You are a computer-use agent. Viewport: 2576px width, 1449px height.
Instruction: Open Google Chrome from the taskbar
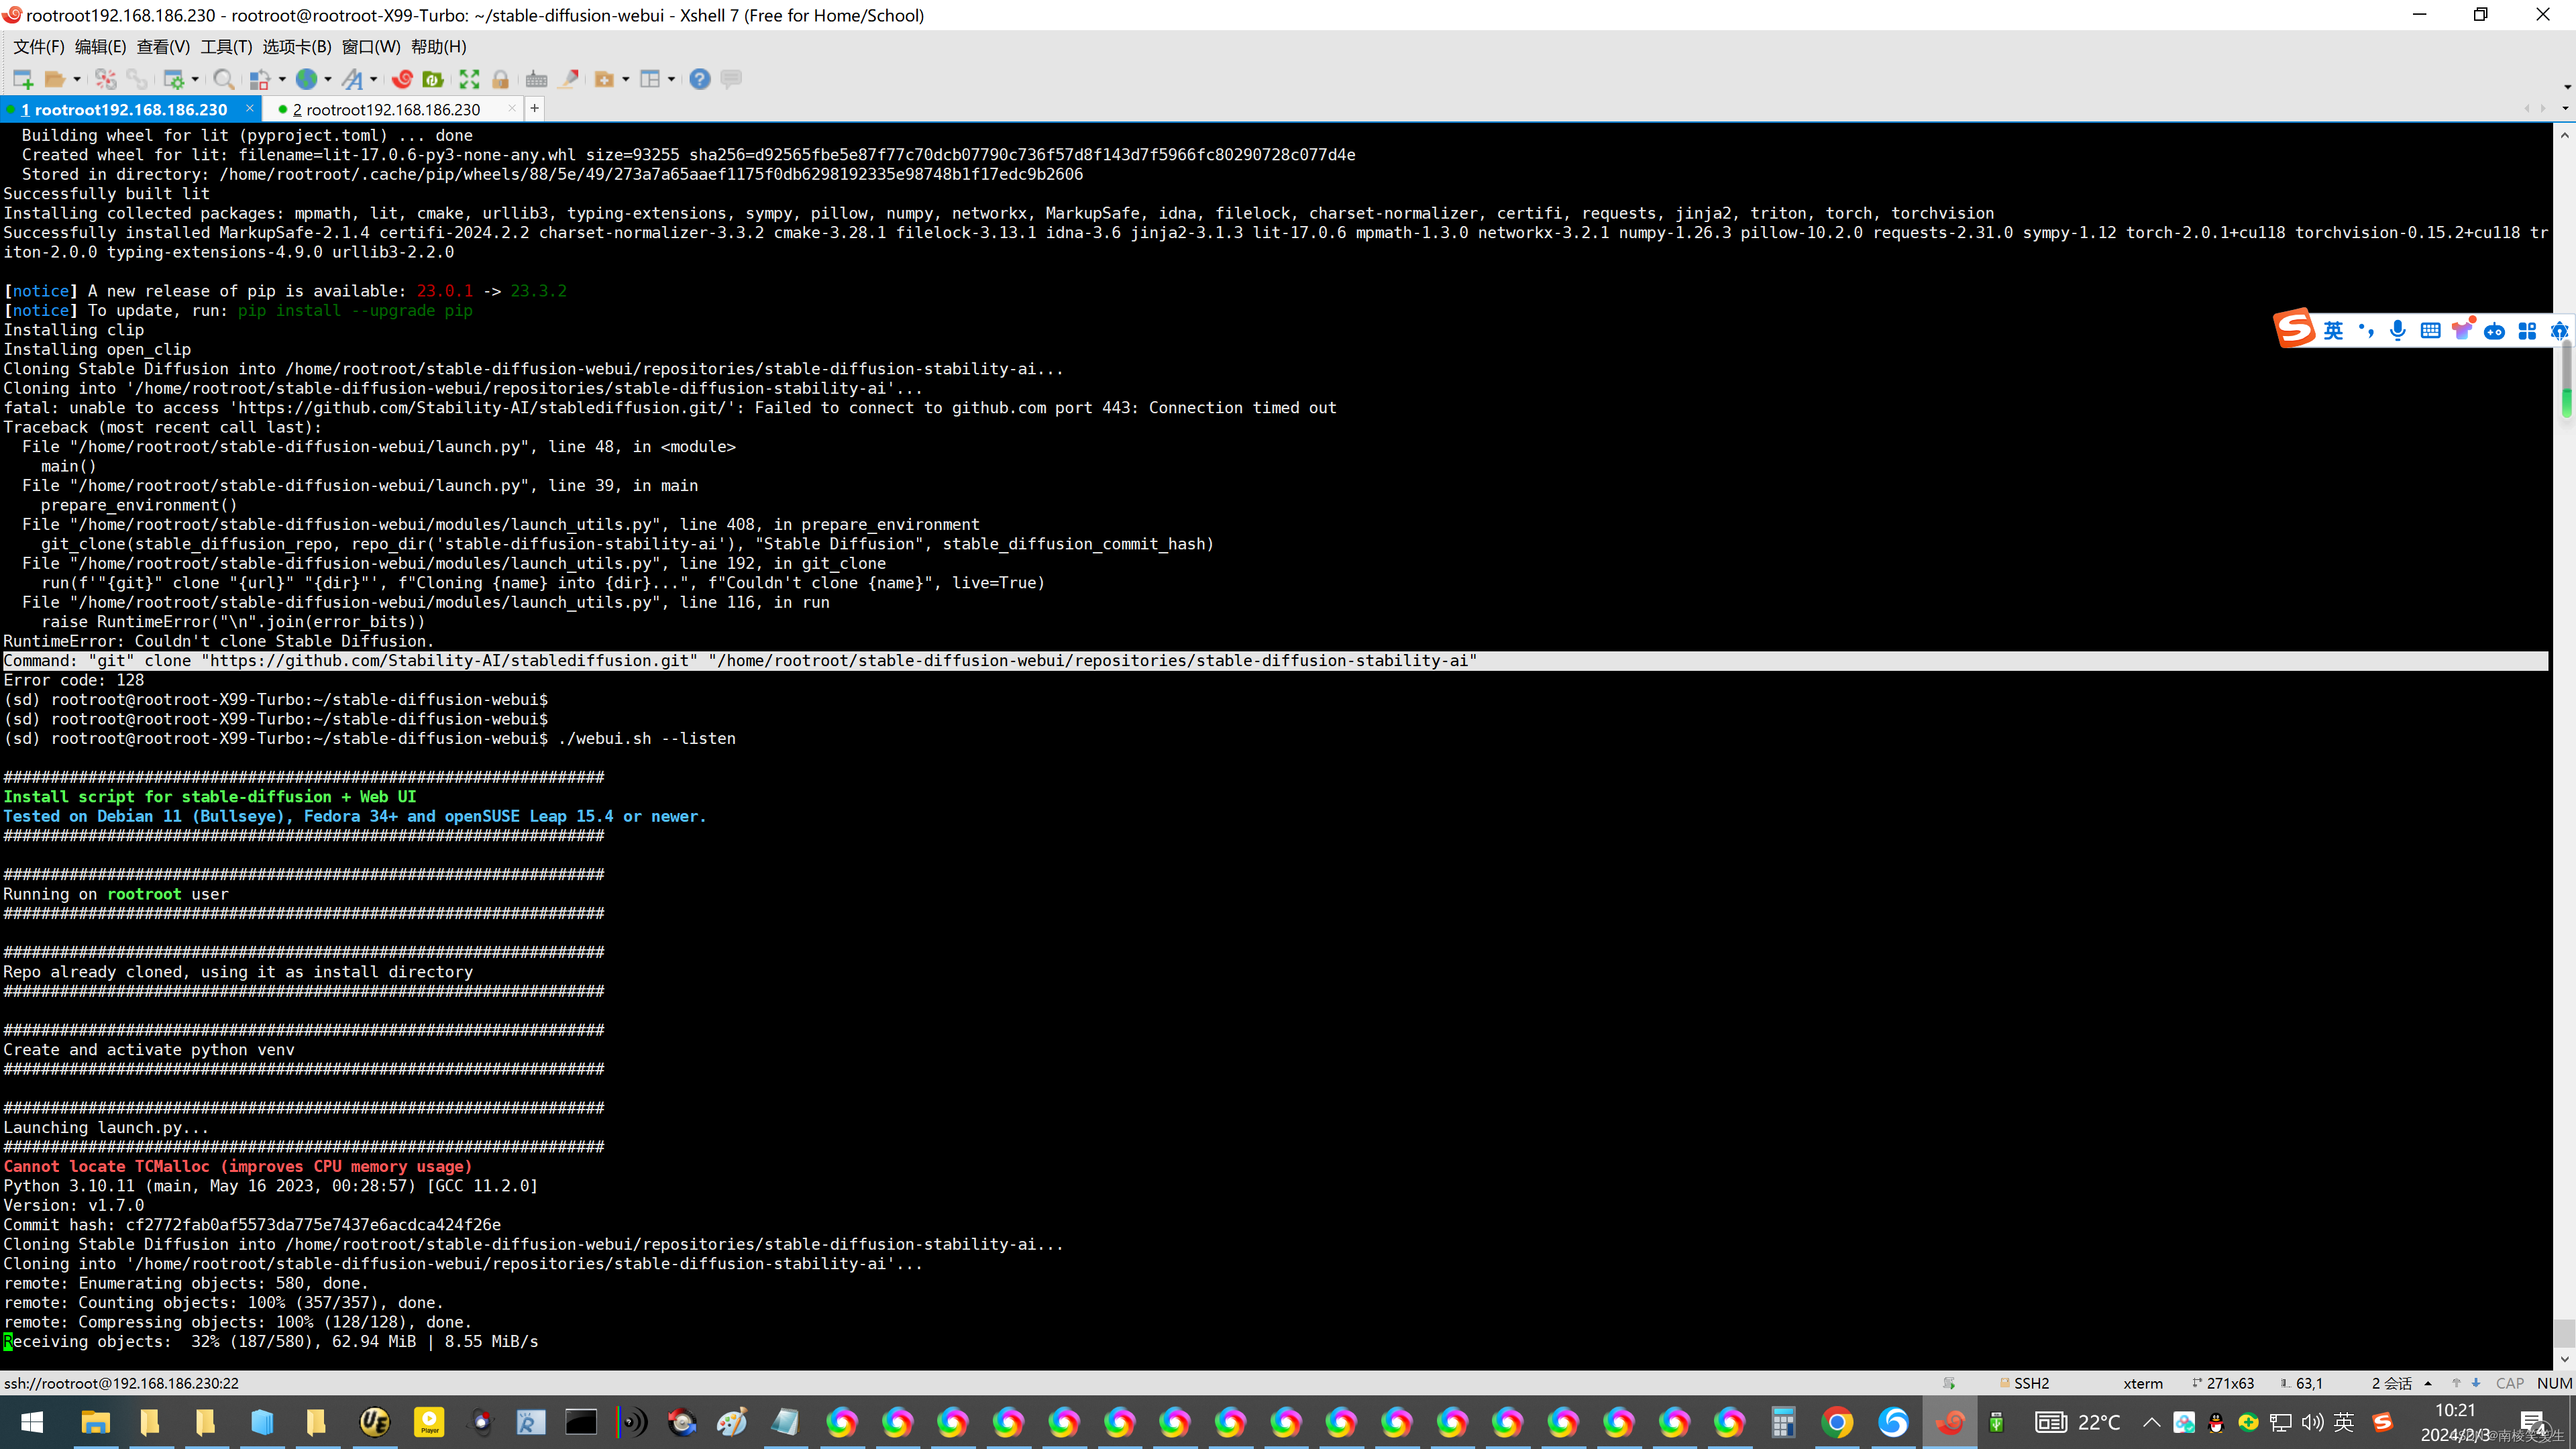(1837, 1422)
